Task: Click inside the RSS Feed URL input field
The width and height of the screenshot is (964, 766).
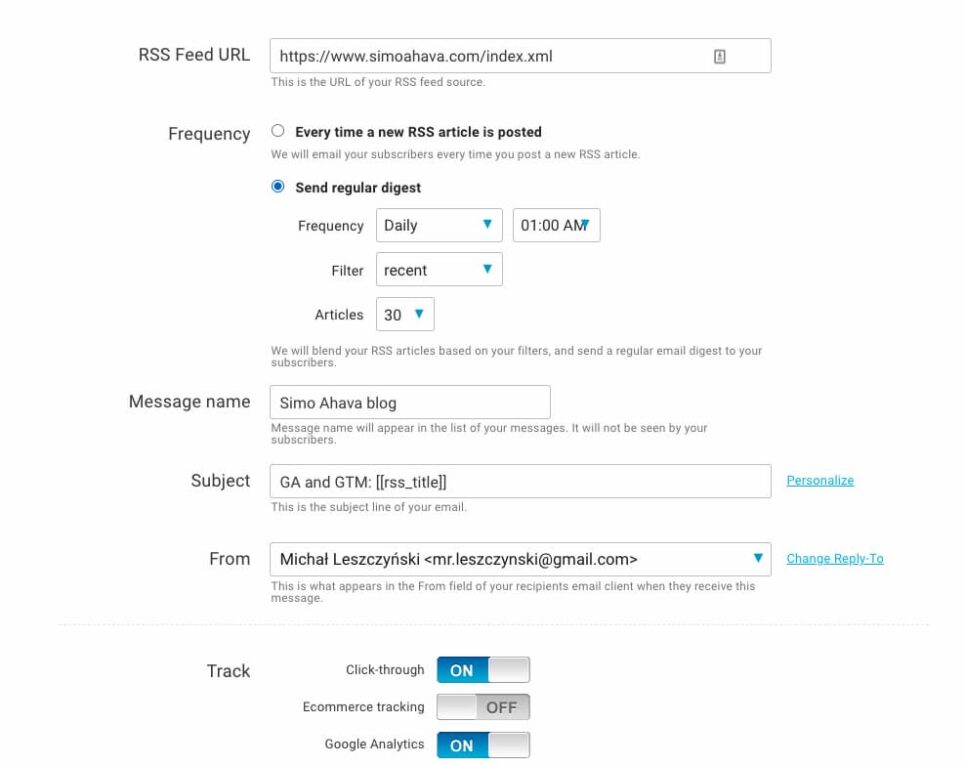Action: click(x=450, y=55)
